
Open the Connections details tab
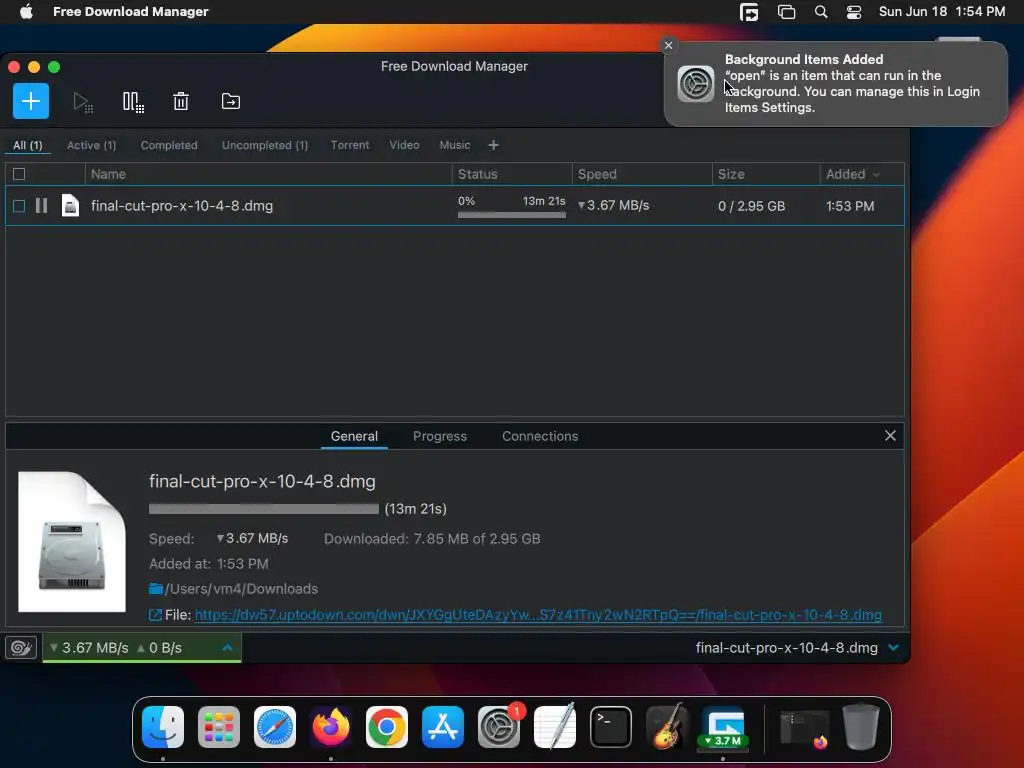540,436
